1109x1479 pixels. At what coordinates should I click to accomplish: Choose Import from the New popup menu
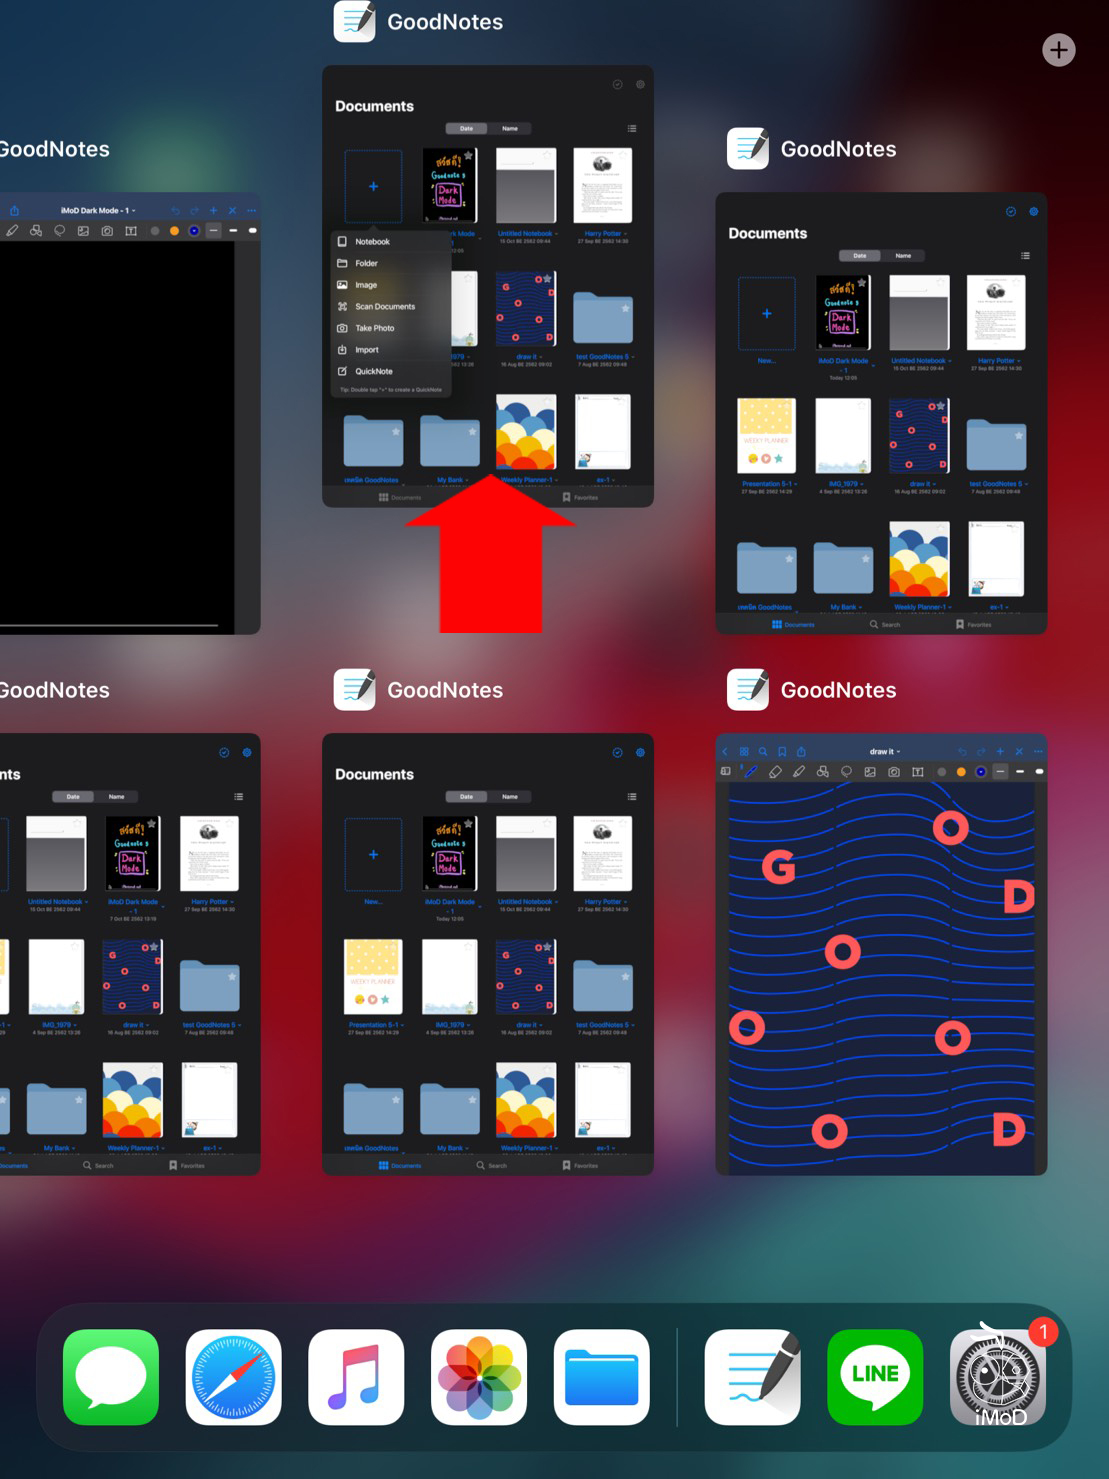pos(367,350)
